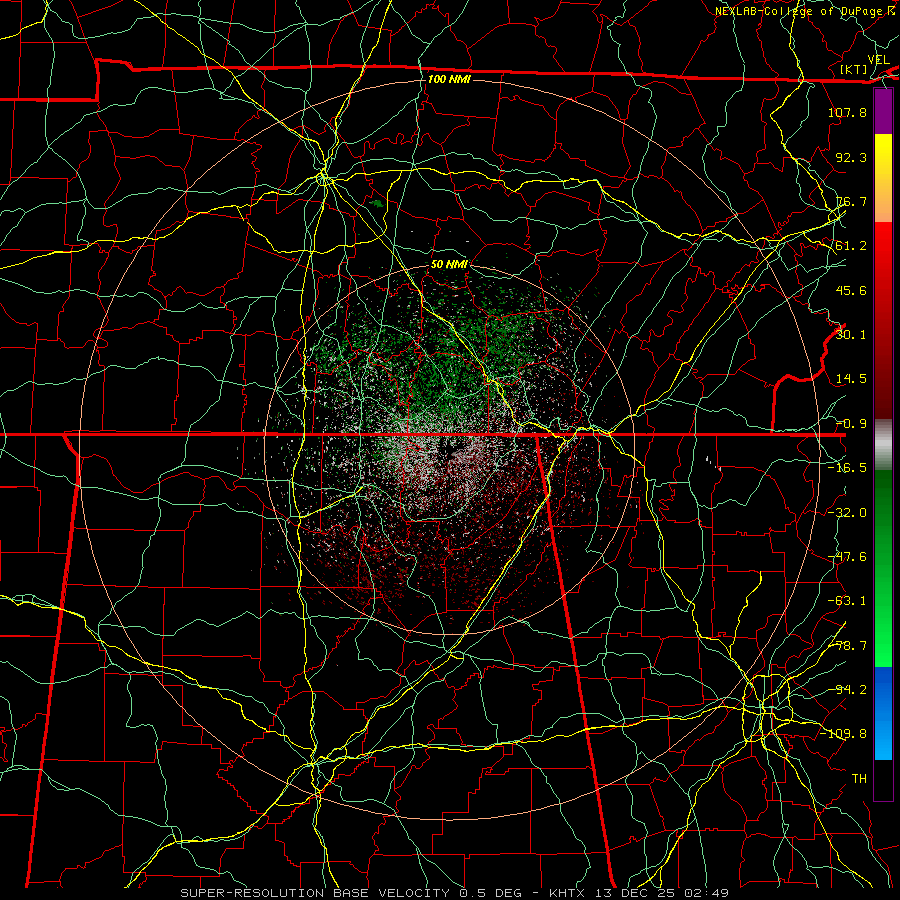The image size is (900, 900).
Task: Click the gray zero-velocity segment of color bar
Action: (x=883, y=445)
